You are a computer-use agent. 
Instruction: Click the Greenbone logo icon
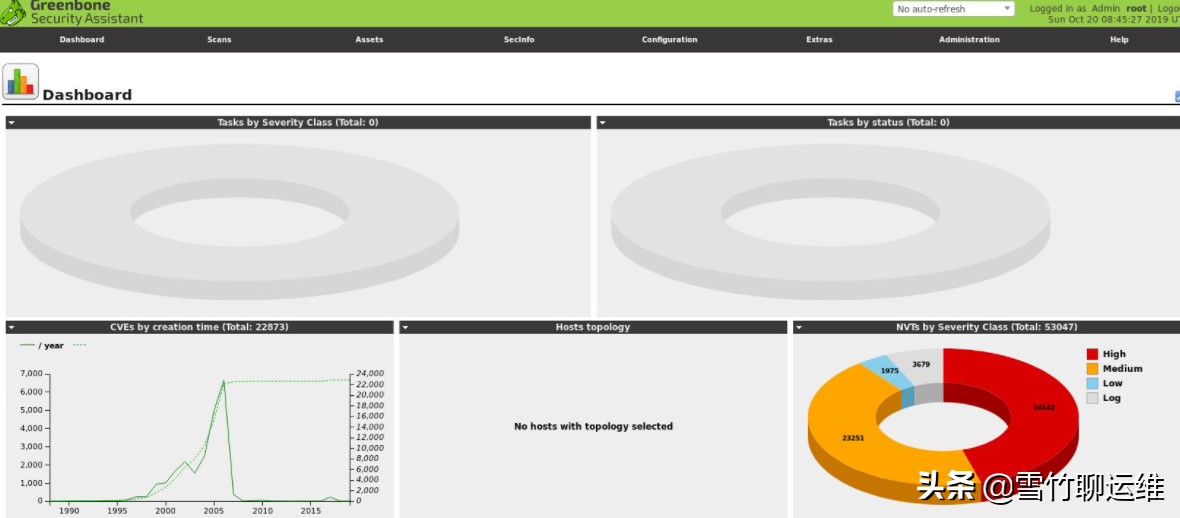(14, 11)
